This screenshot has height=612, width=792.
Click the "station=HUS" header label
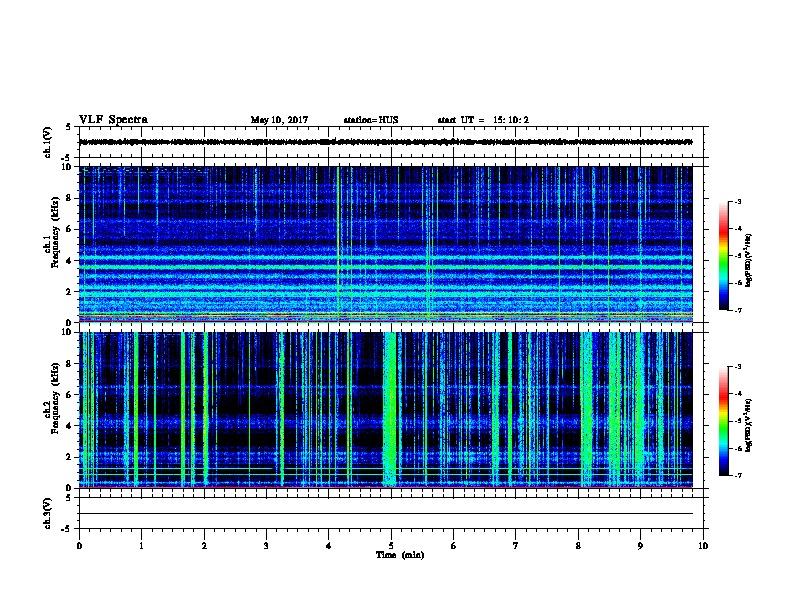371,120
